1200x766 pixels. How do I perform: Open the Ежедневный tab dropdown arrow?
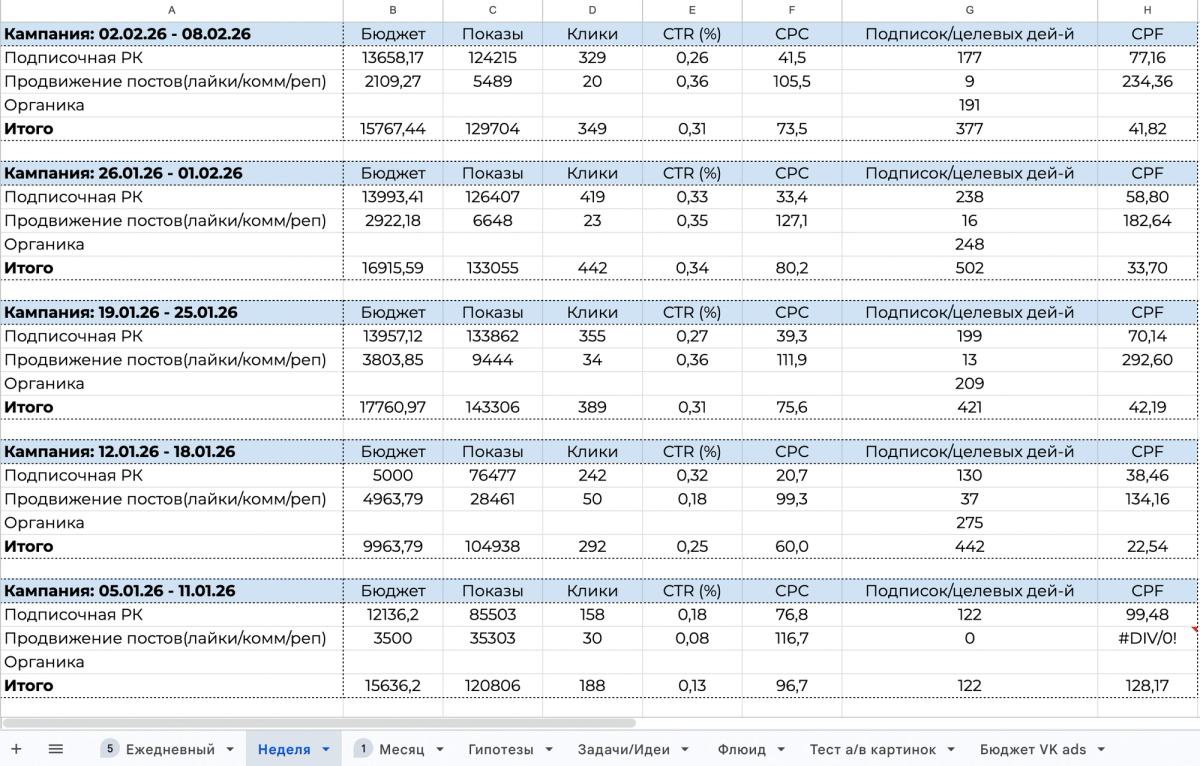(230, 749)
